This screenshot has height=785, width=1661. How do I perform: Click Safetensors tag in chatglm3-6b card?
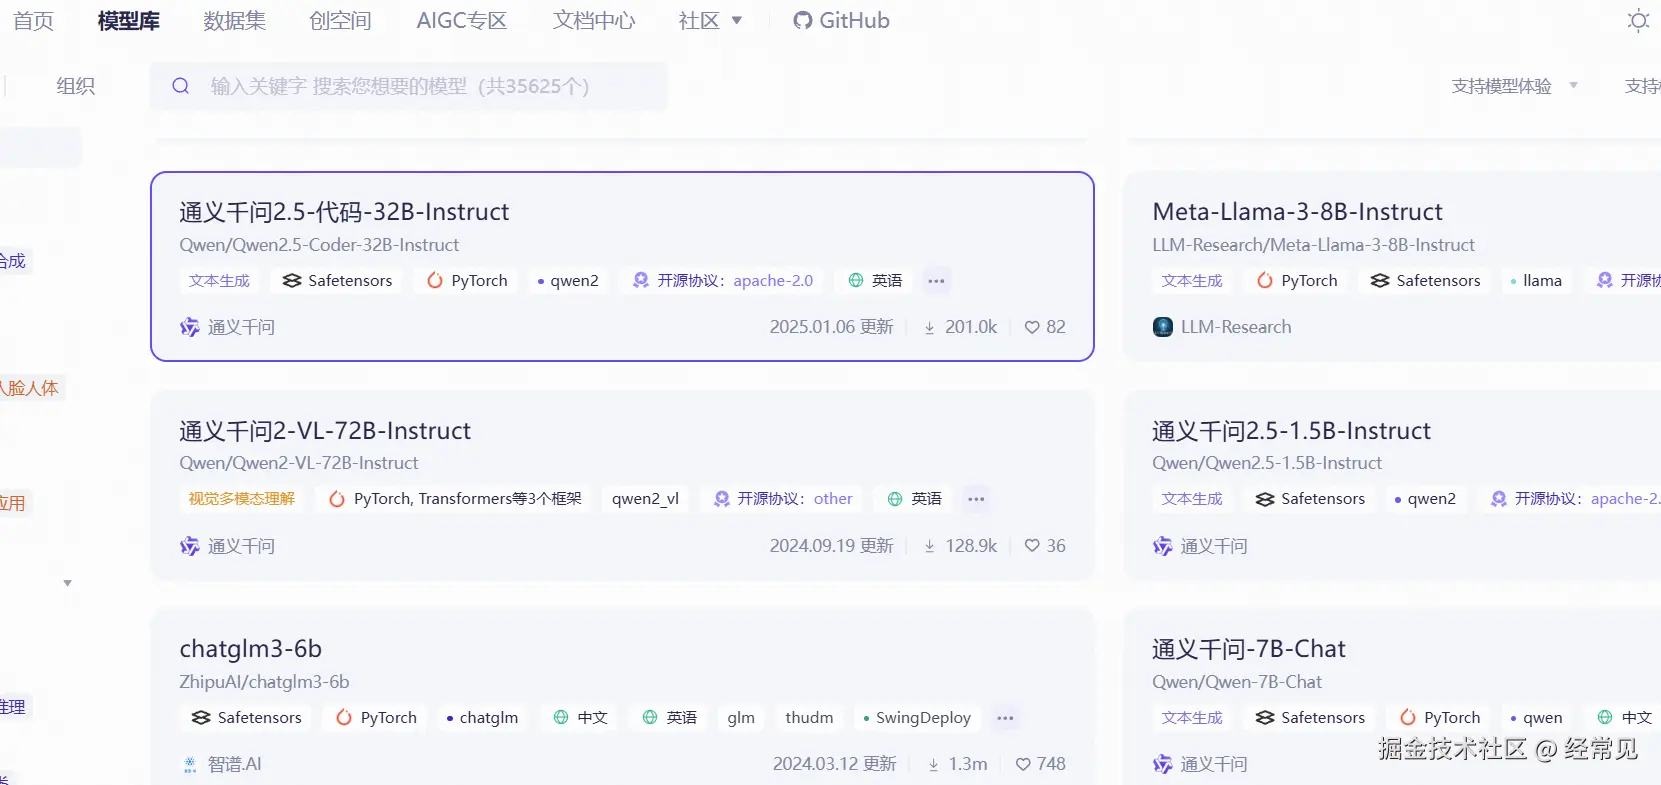(246, 718)
